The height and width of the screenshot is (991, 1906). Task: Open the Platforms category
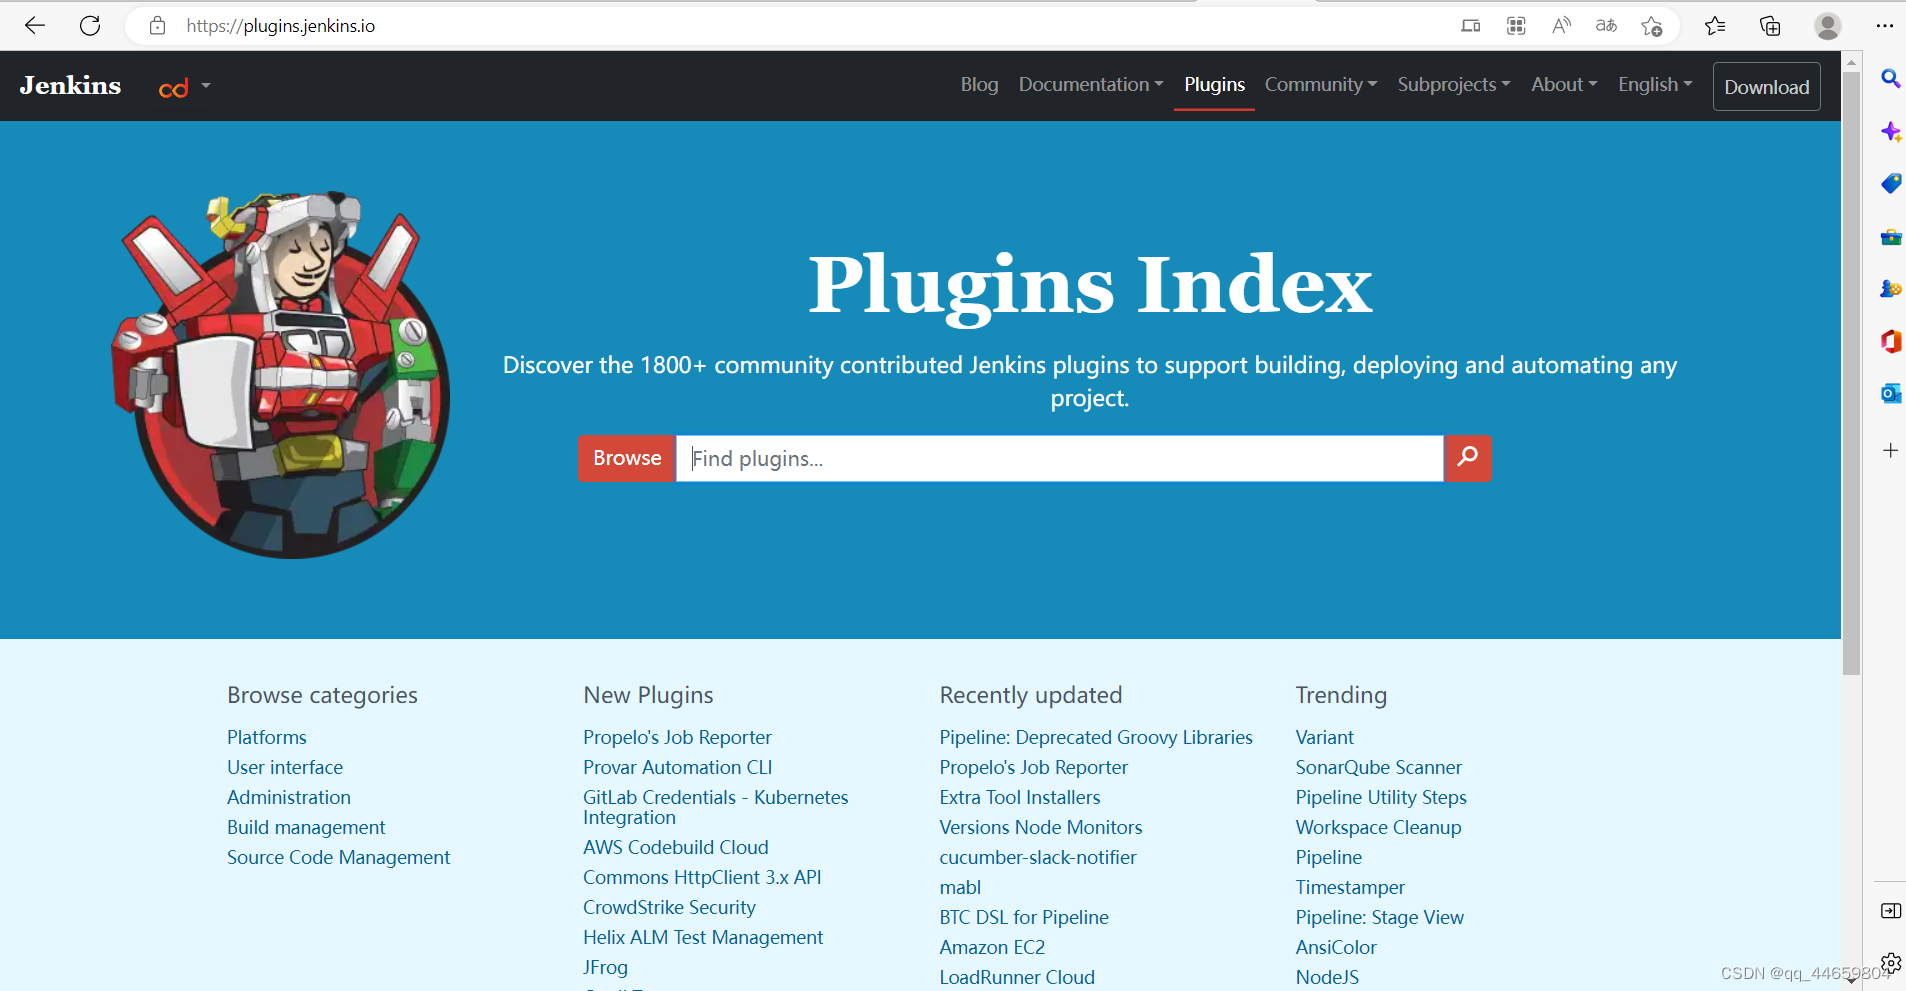267,737
